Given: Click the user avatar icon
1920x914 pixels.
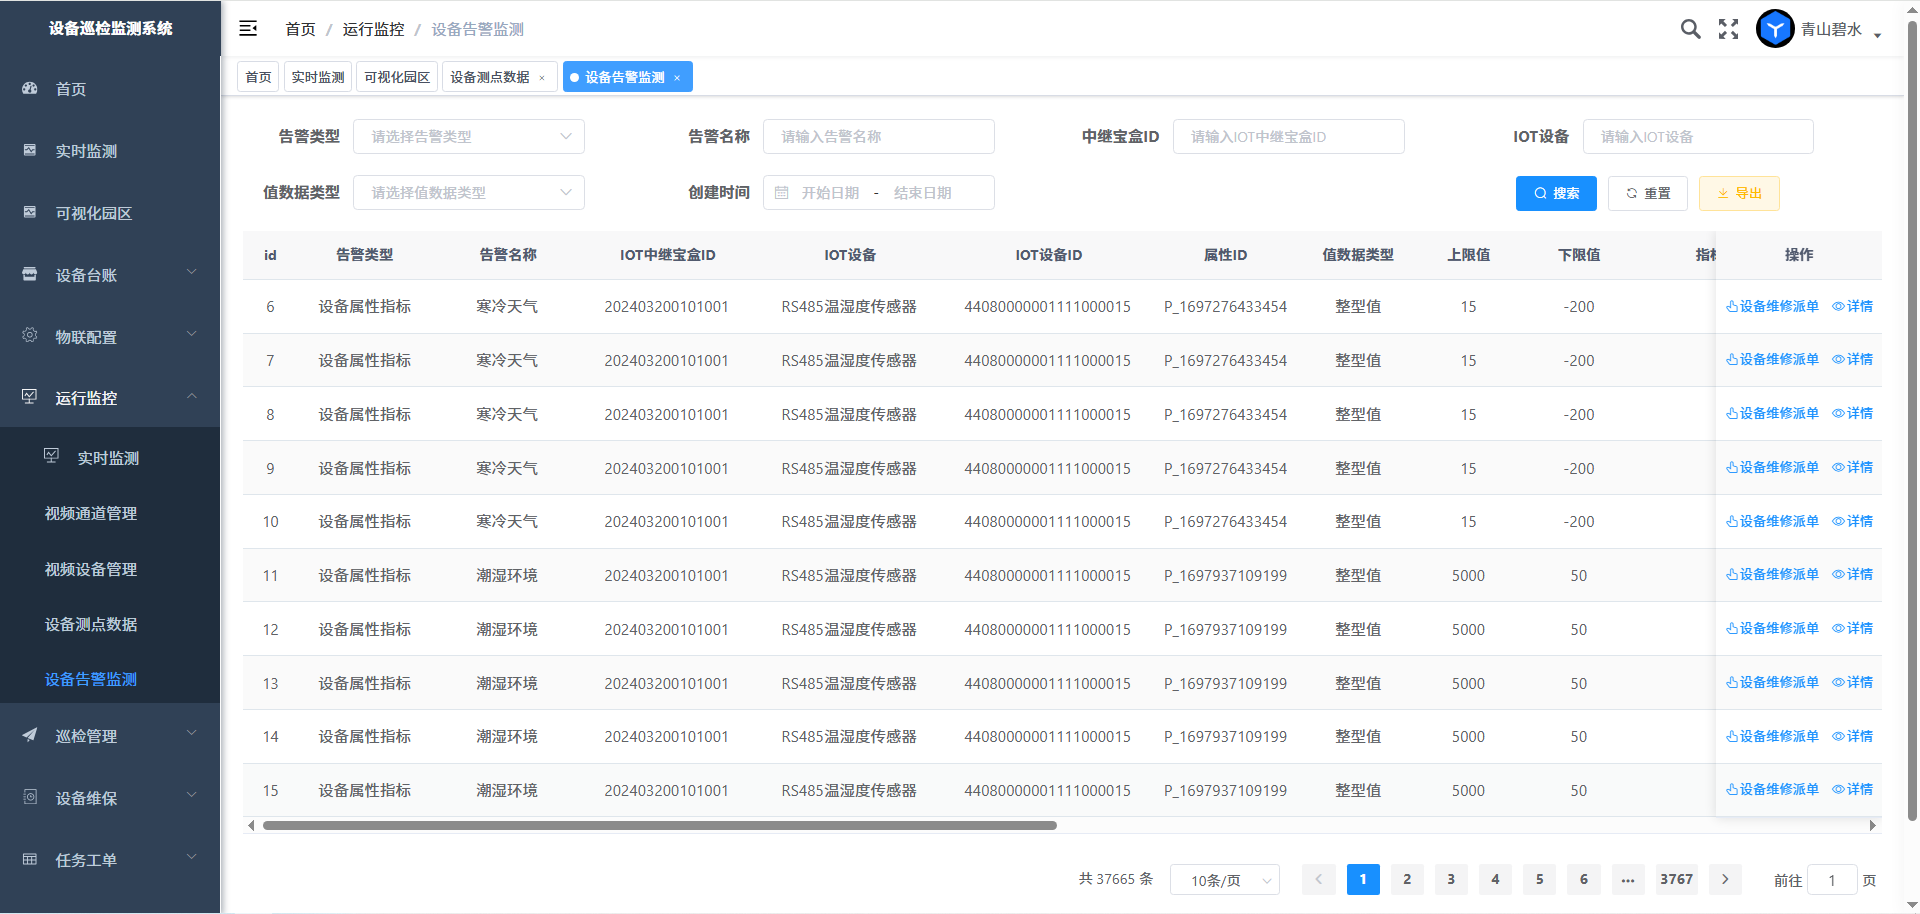Looking at the screenshot, I should [x=1775, y=29].
